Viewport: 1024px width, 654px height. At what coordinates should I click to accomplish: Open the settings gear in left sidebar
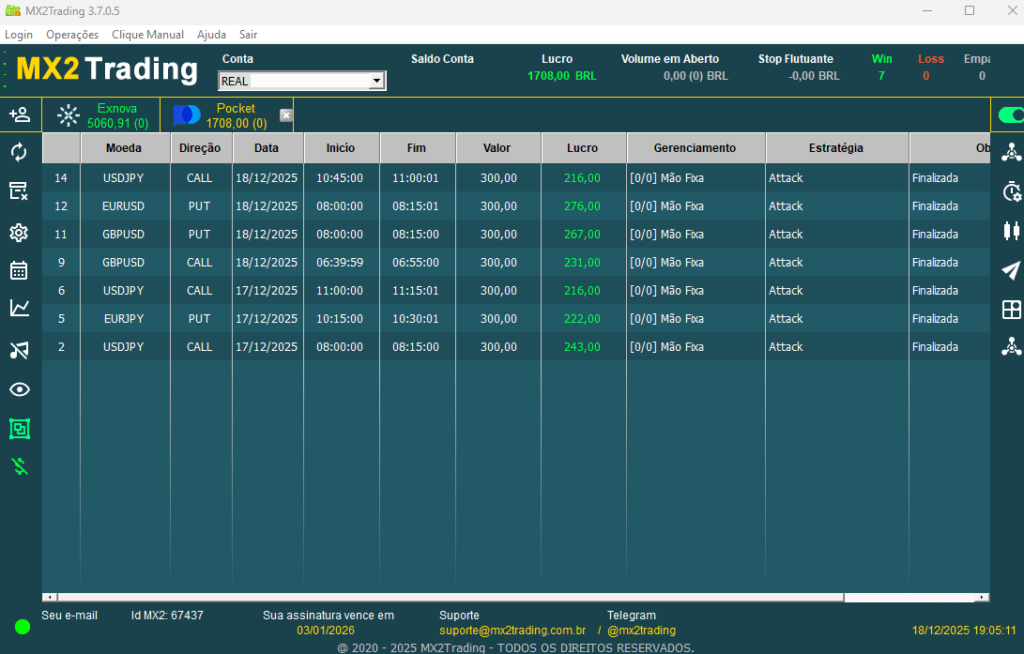19,233
